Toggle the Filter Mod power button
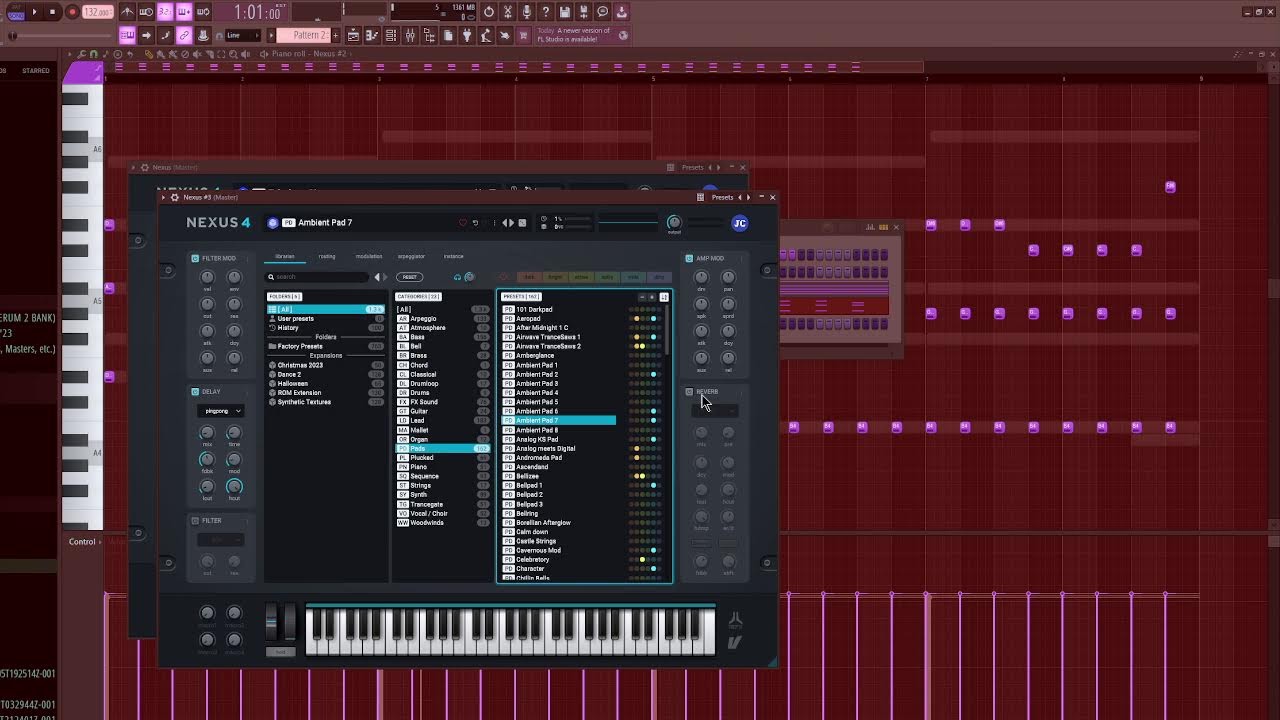Viewport: 1280px width, 720px height. pyautogui.click(x=195, y=258)
